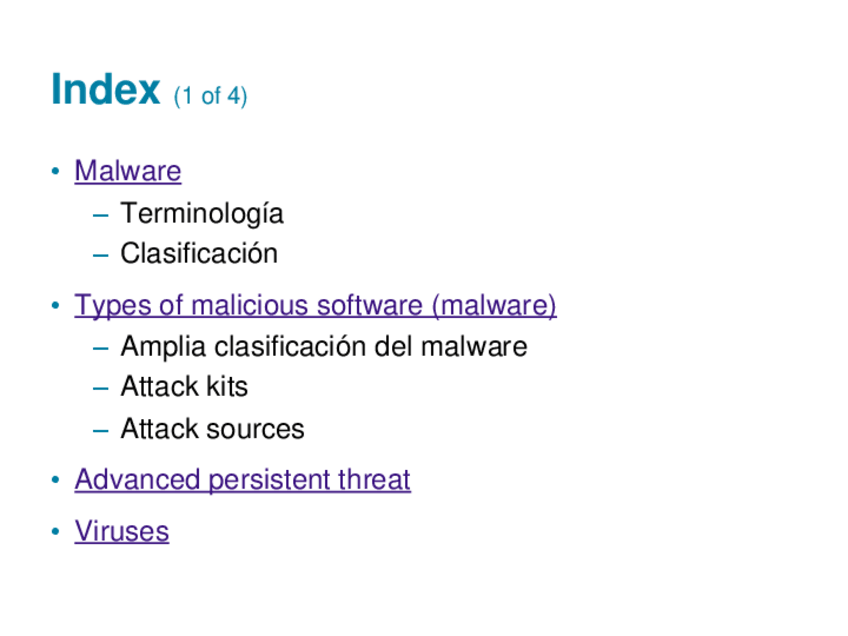
Task: Click the Amplia clasificación del malware text
Action: (x=323, y=347)
